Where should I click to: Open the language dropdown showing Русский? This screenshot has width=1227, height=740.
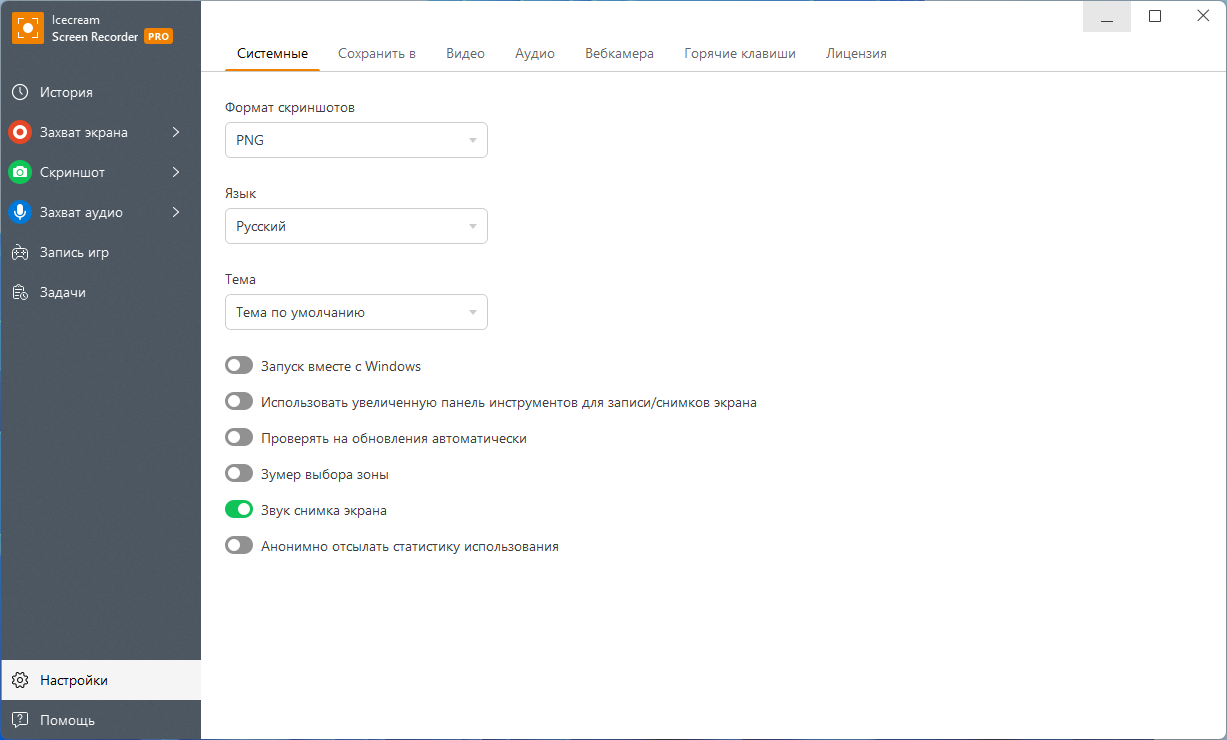(356, 226)
